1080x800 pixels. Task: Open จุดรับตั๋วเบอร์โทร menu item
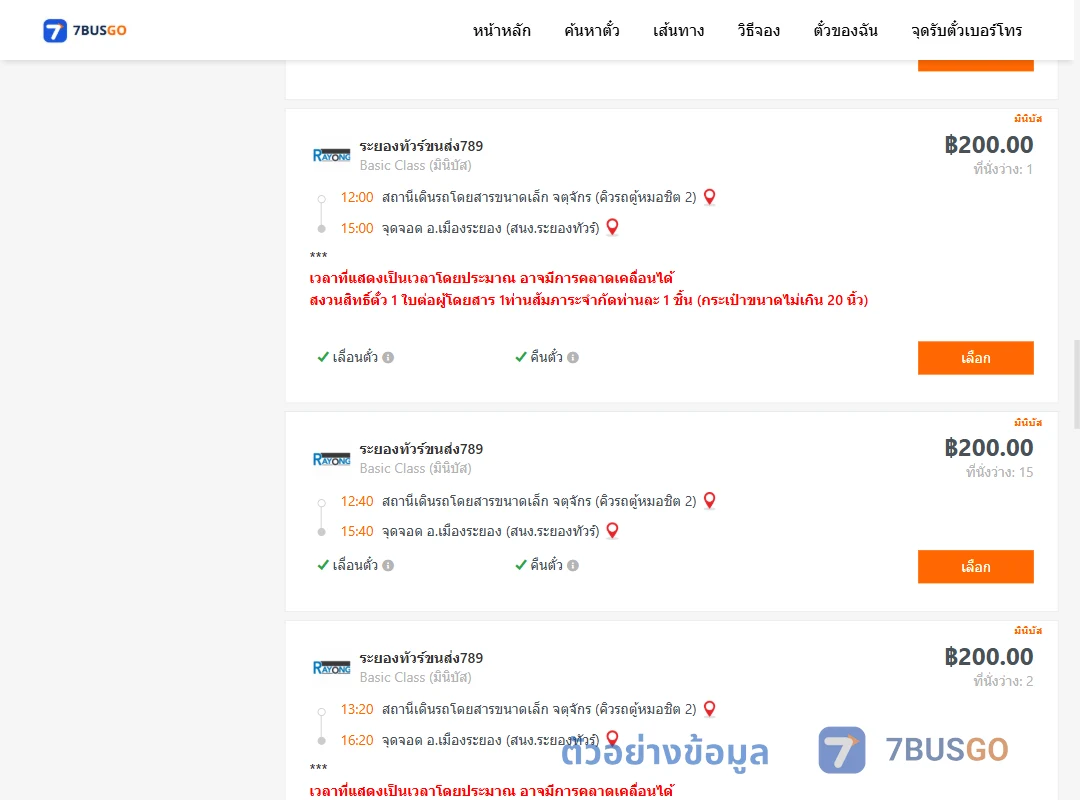pos(966,30)
